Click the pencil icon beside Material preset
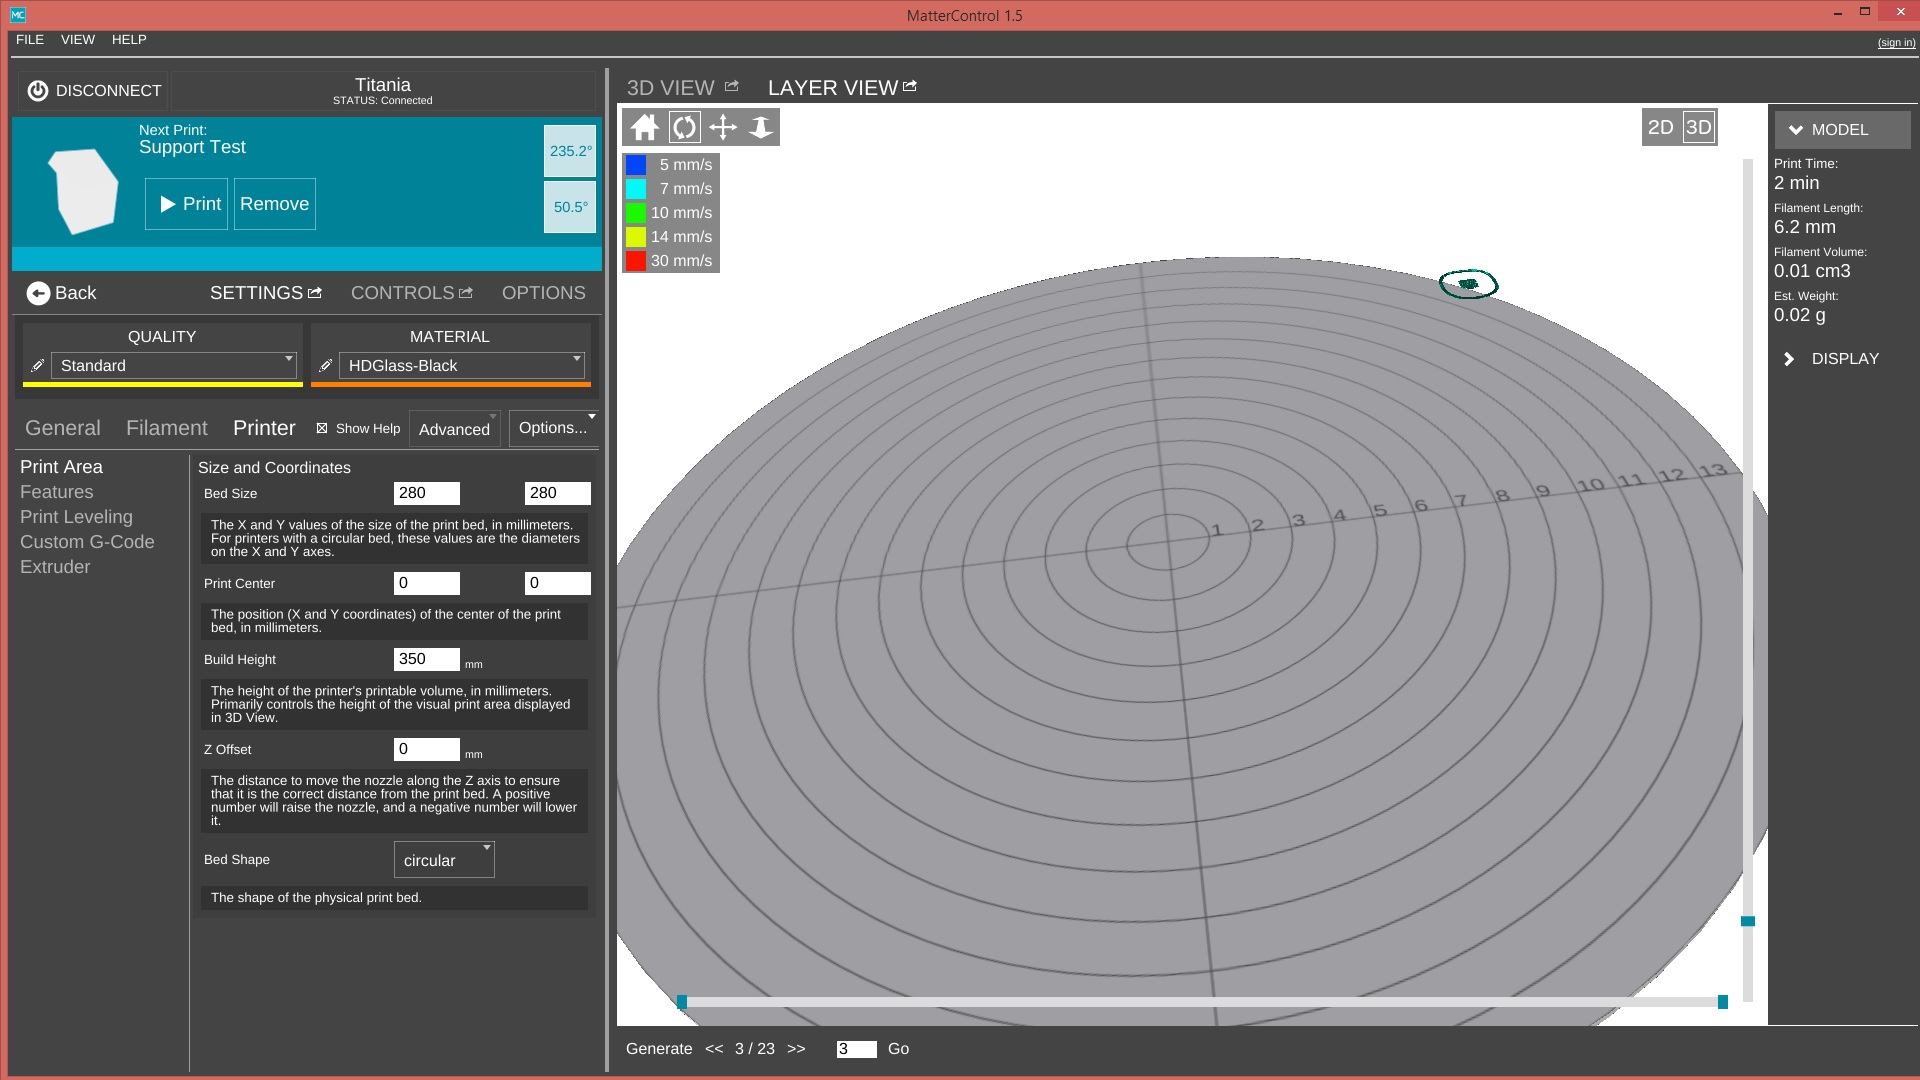The height and width of the screenshot is (1080, 1920). (x=325, y=366)
